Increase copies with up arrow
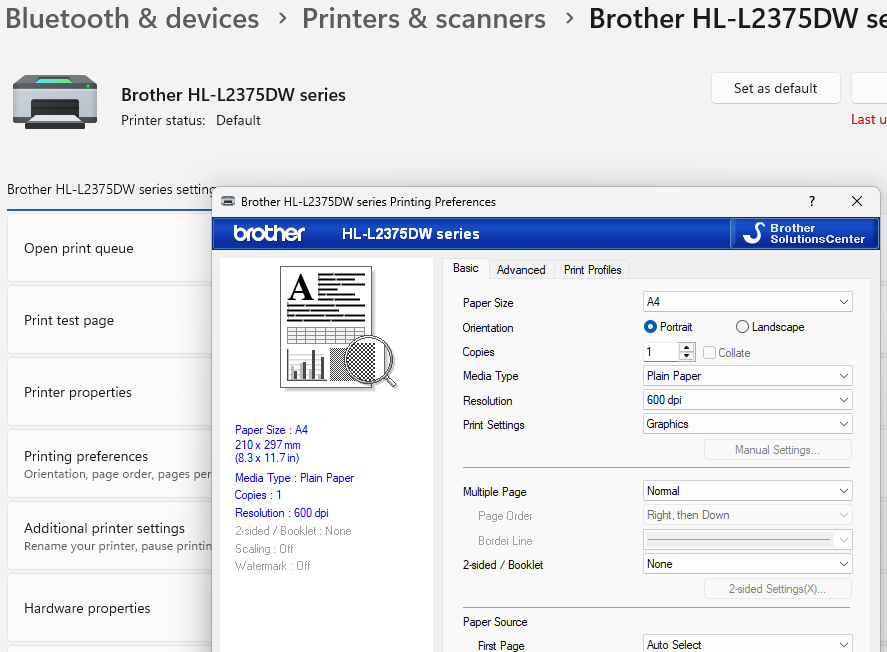Image resolution: width=887 pixels, height=652 pixels. [687, 347]
